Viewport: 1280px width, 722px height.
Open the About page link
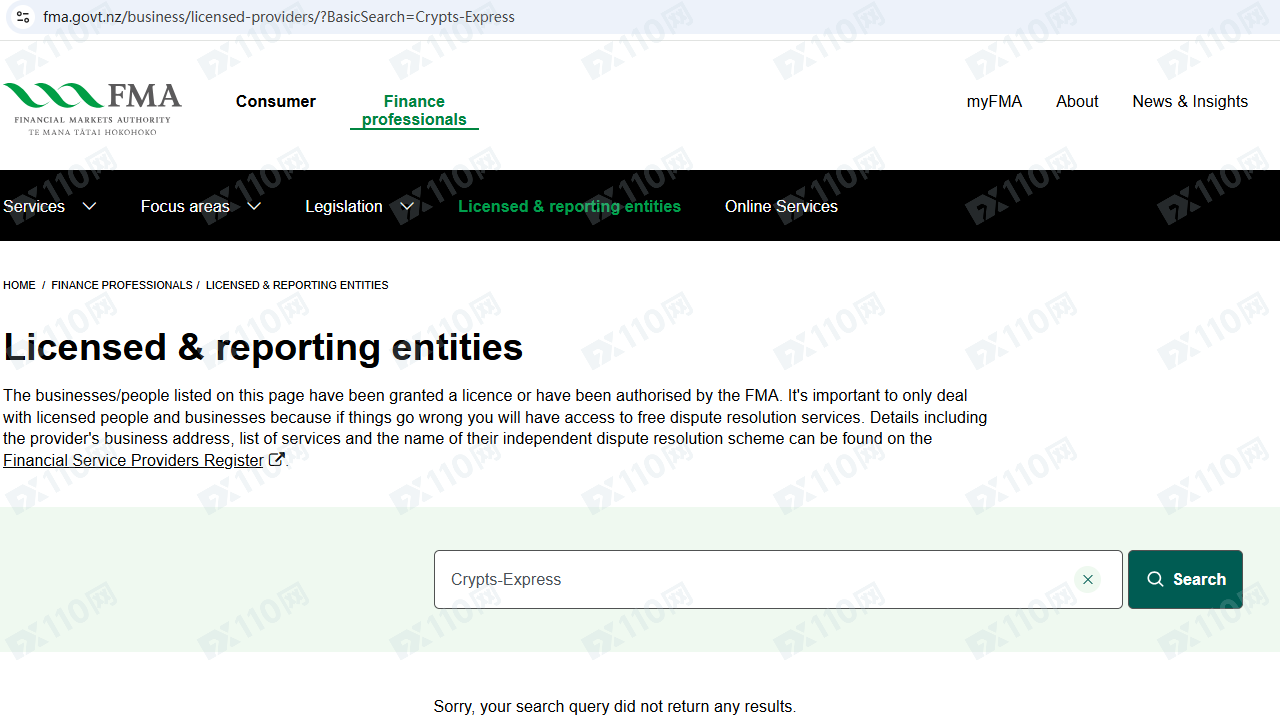pos(1077,101)
